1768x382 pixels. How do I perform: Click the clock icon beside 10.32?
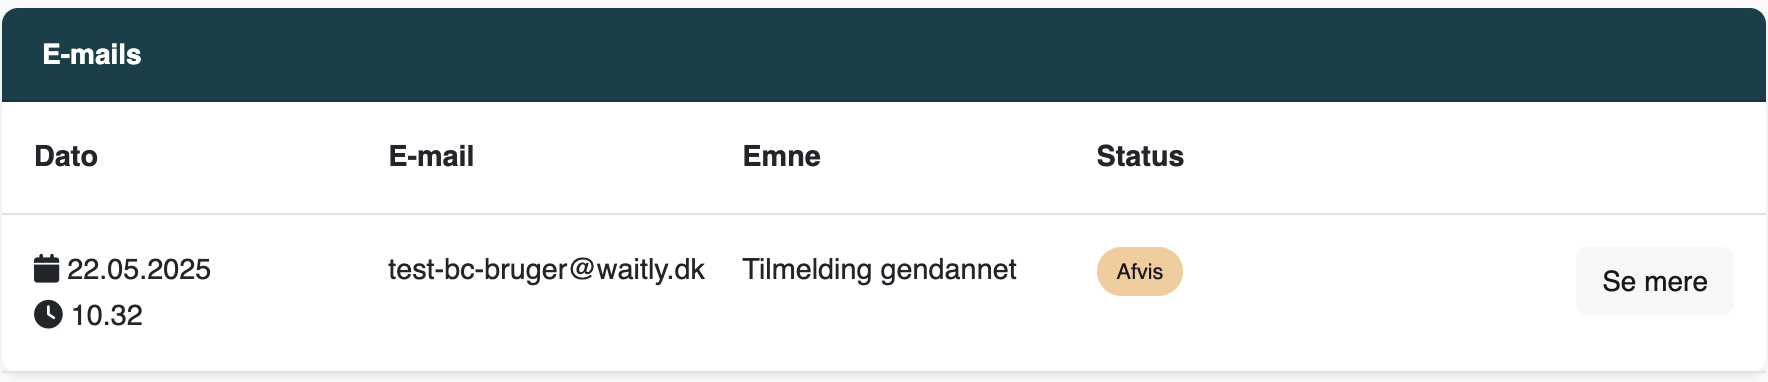48,315
